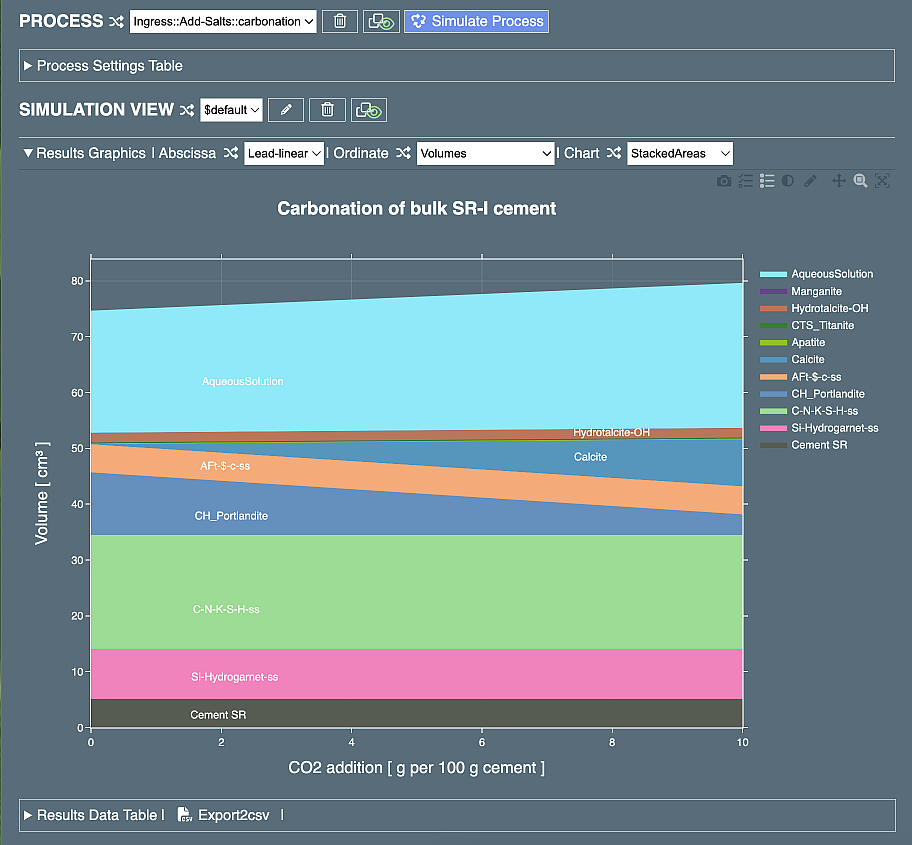Select the chart pan tool
Image resolution: width=912 pixels, height=845 pixels.
tap(838, 181)
